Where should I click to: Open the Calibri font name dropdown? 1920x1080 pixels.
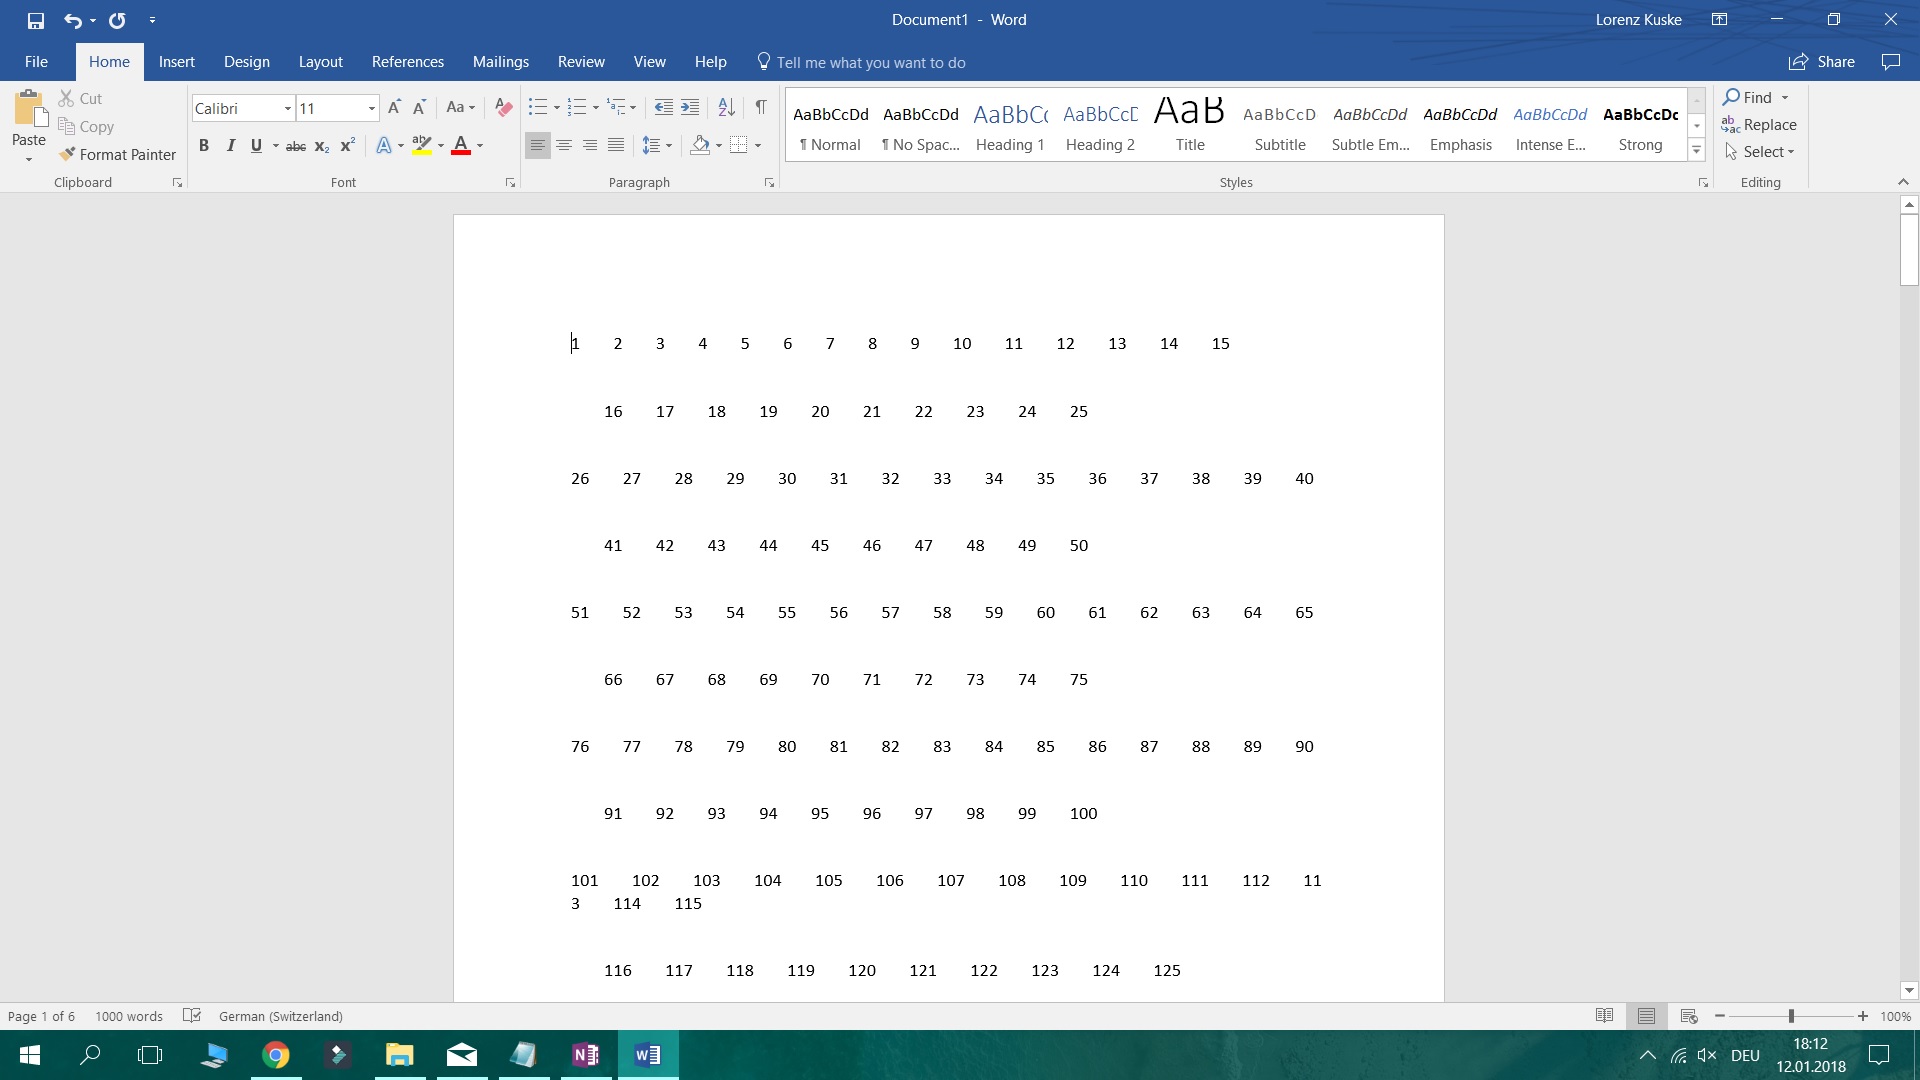click(287, 109)
